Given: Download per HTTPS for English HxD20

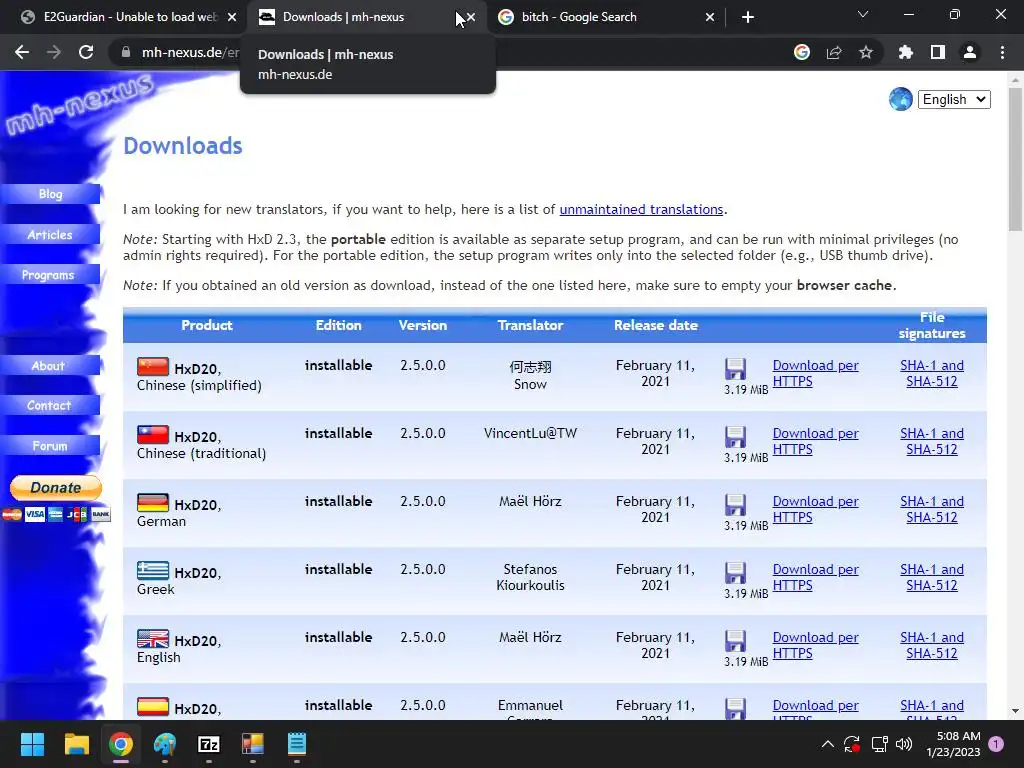Looking at the screenshot, I should click(x=816, y=645).
